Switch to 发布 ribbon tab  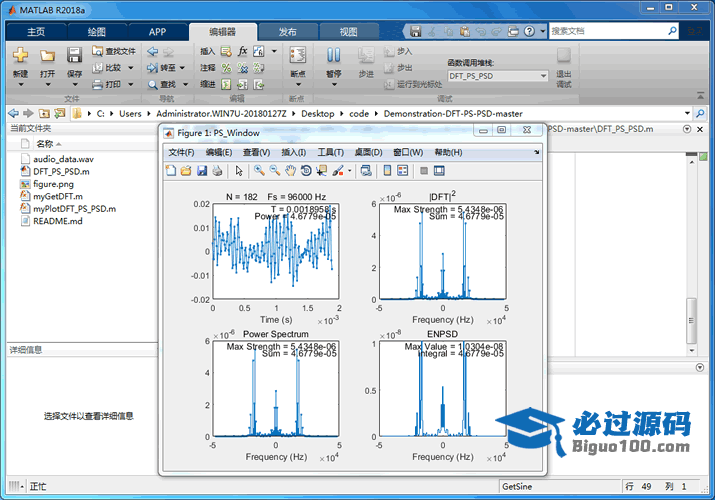(288, 31)
